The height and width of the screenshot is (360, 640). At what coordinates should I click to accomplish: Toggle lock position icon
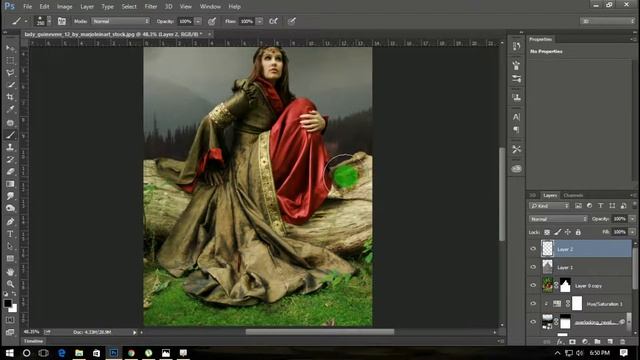click(568, 232)
